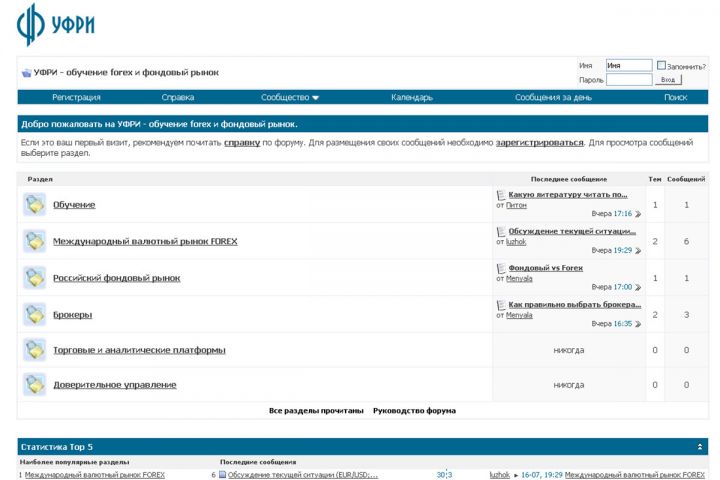The height and width of the screenshot is (480, 720).
Task: Open top popular section Международный валютный рынок FOREX
Action: pos(95,475)
